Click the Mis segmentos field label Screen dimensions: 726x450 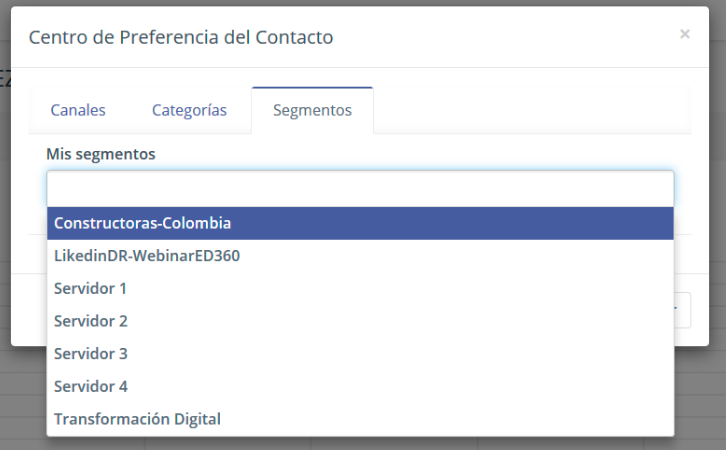101,154
